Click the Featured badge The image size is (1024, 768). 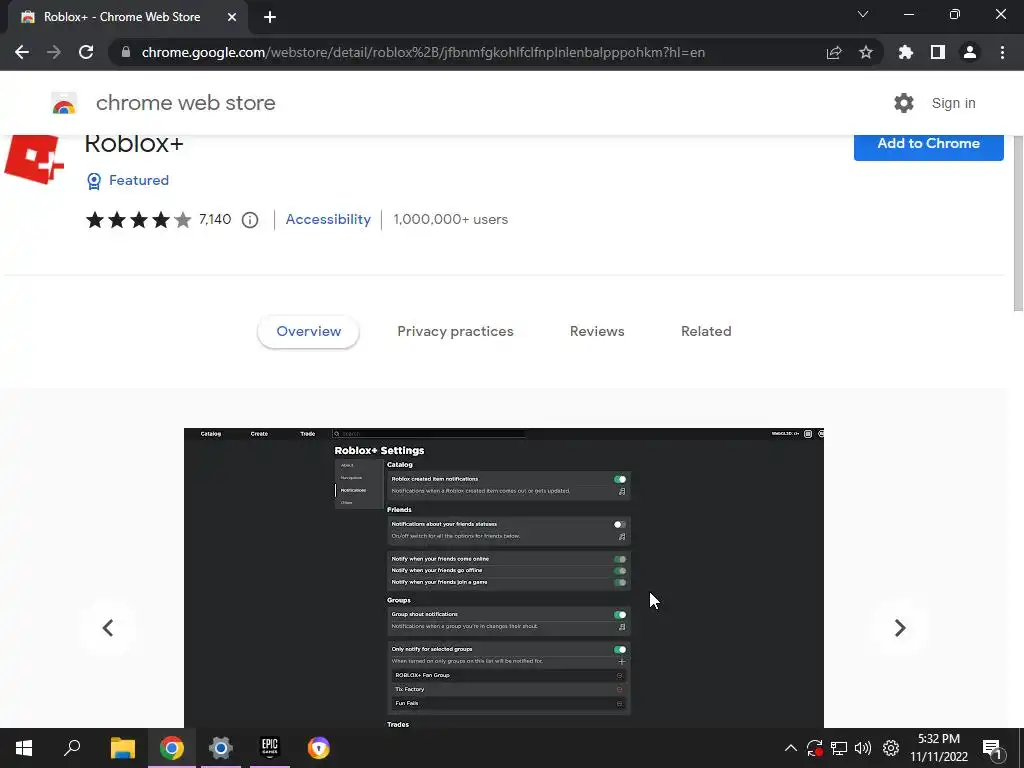coord(128,180)
